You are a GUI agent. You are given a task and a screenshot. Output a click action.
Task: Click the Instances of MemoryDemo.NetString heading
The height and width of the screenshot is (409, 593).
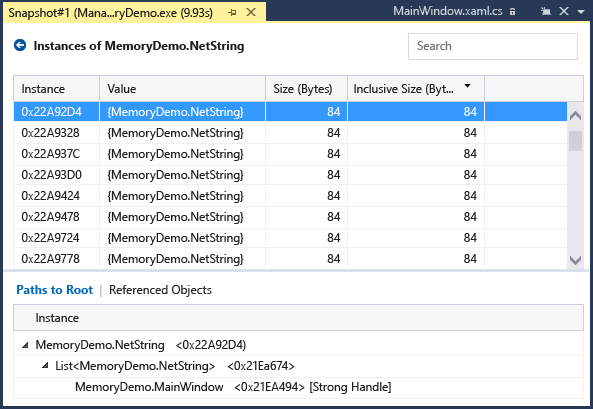[x=139, y=46]
